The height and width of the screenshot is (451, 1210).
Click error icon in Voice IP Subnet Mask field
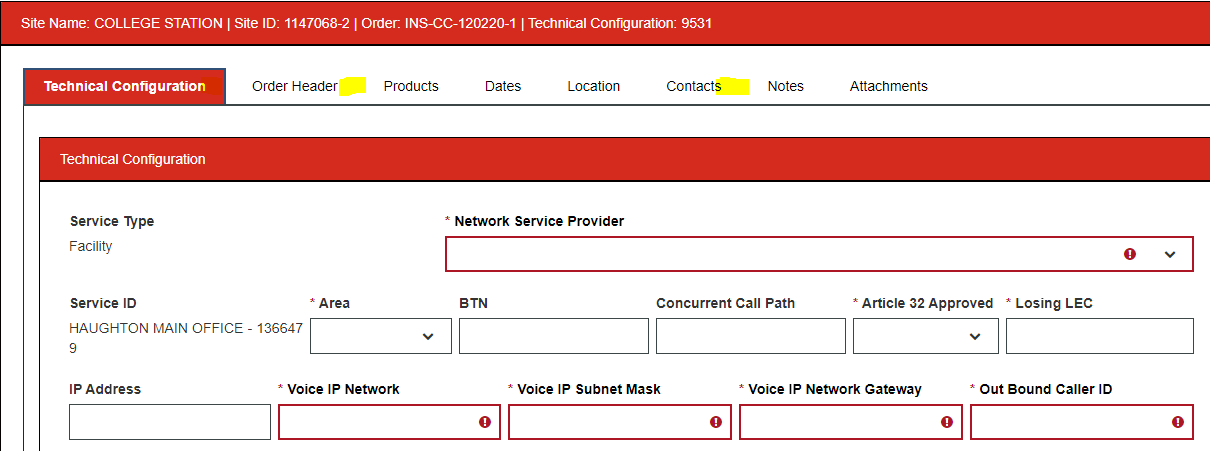pos(716,422)
